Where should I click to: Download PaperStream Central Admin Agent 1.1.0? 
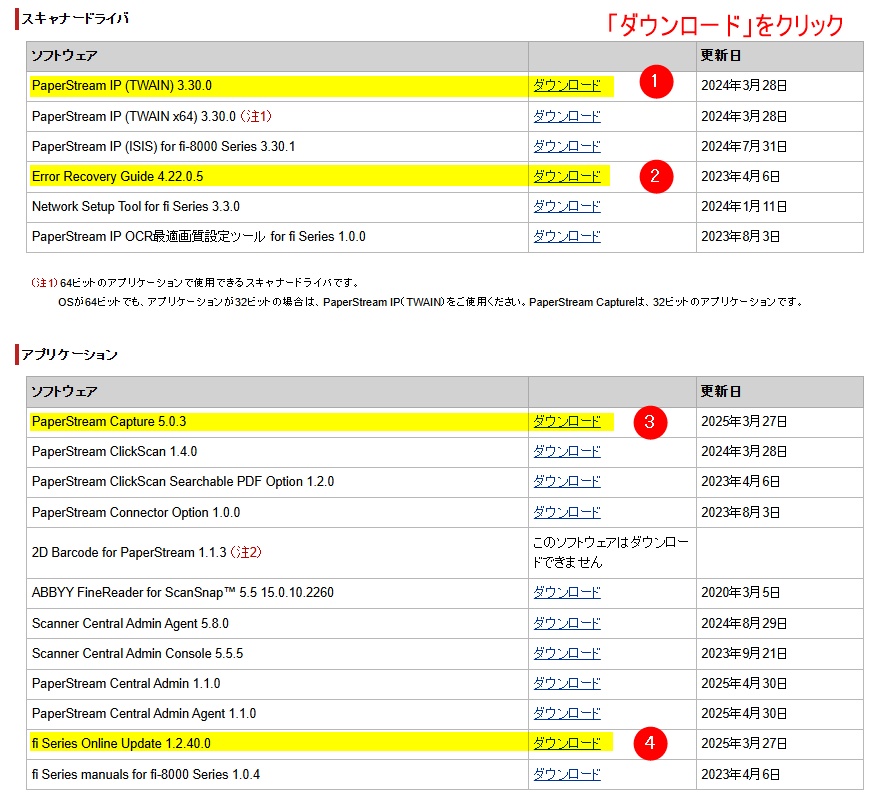tap(567, 714)
